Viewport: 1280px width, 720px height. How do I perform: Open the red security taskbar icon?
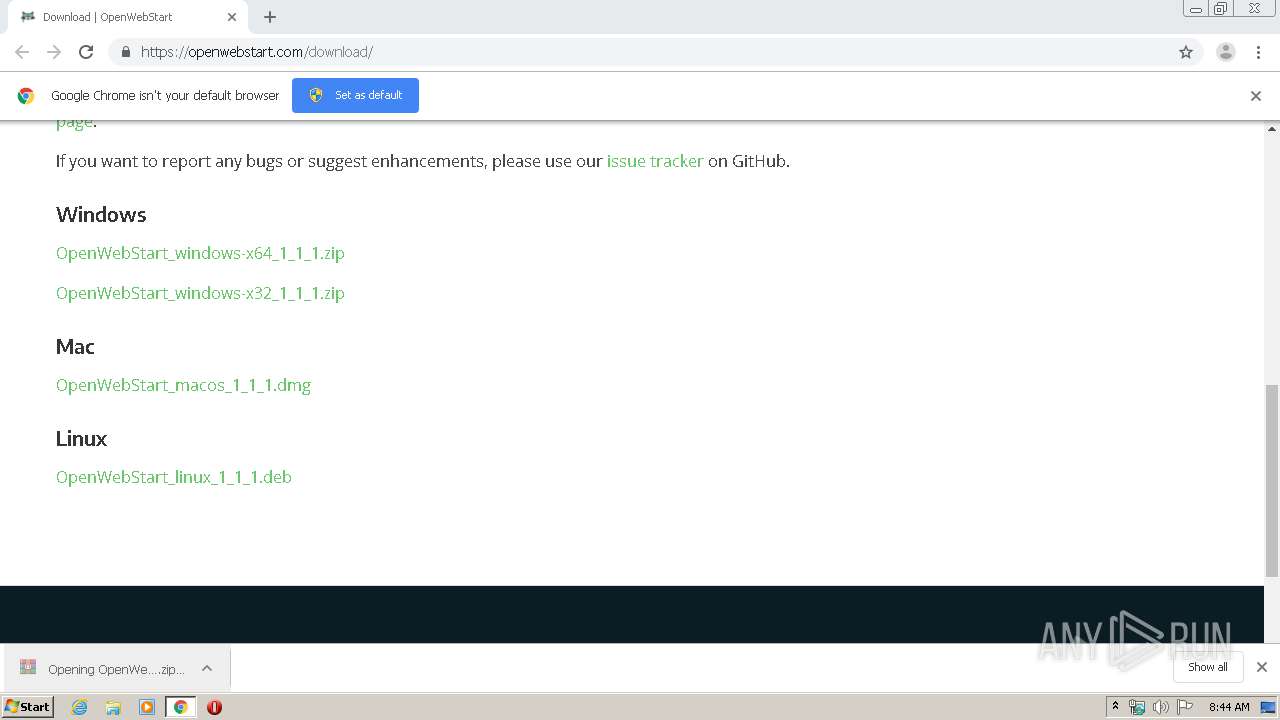tap(214, 707)
